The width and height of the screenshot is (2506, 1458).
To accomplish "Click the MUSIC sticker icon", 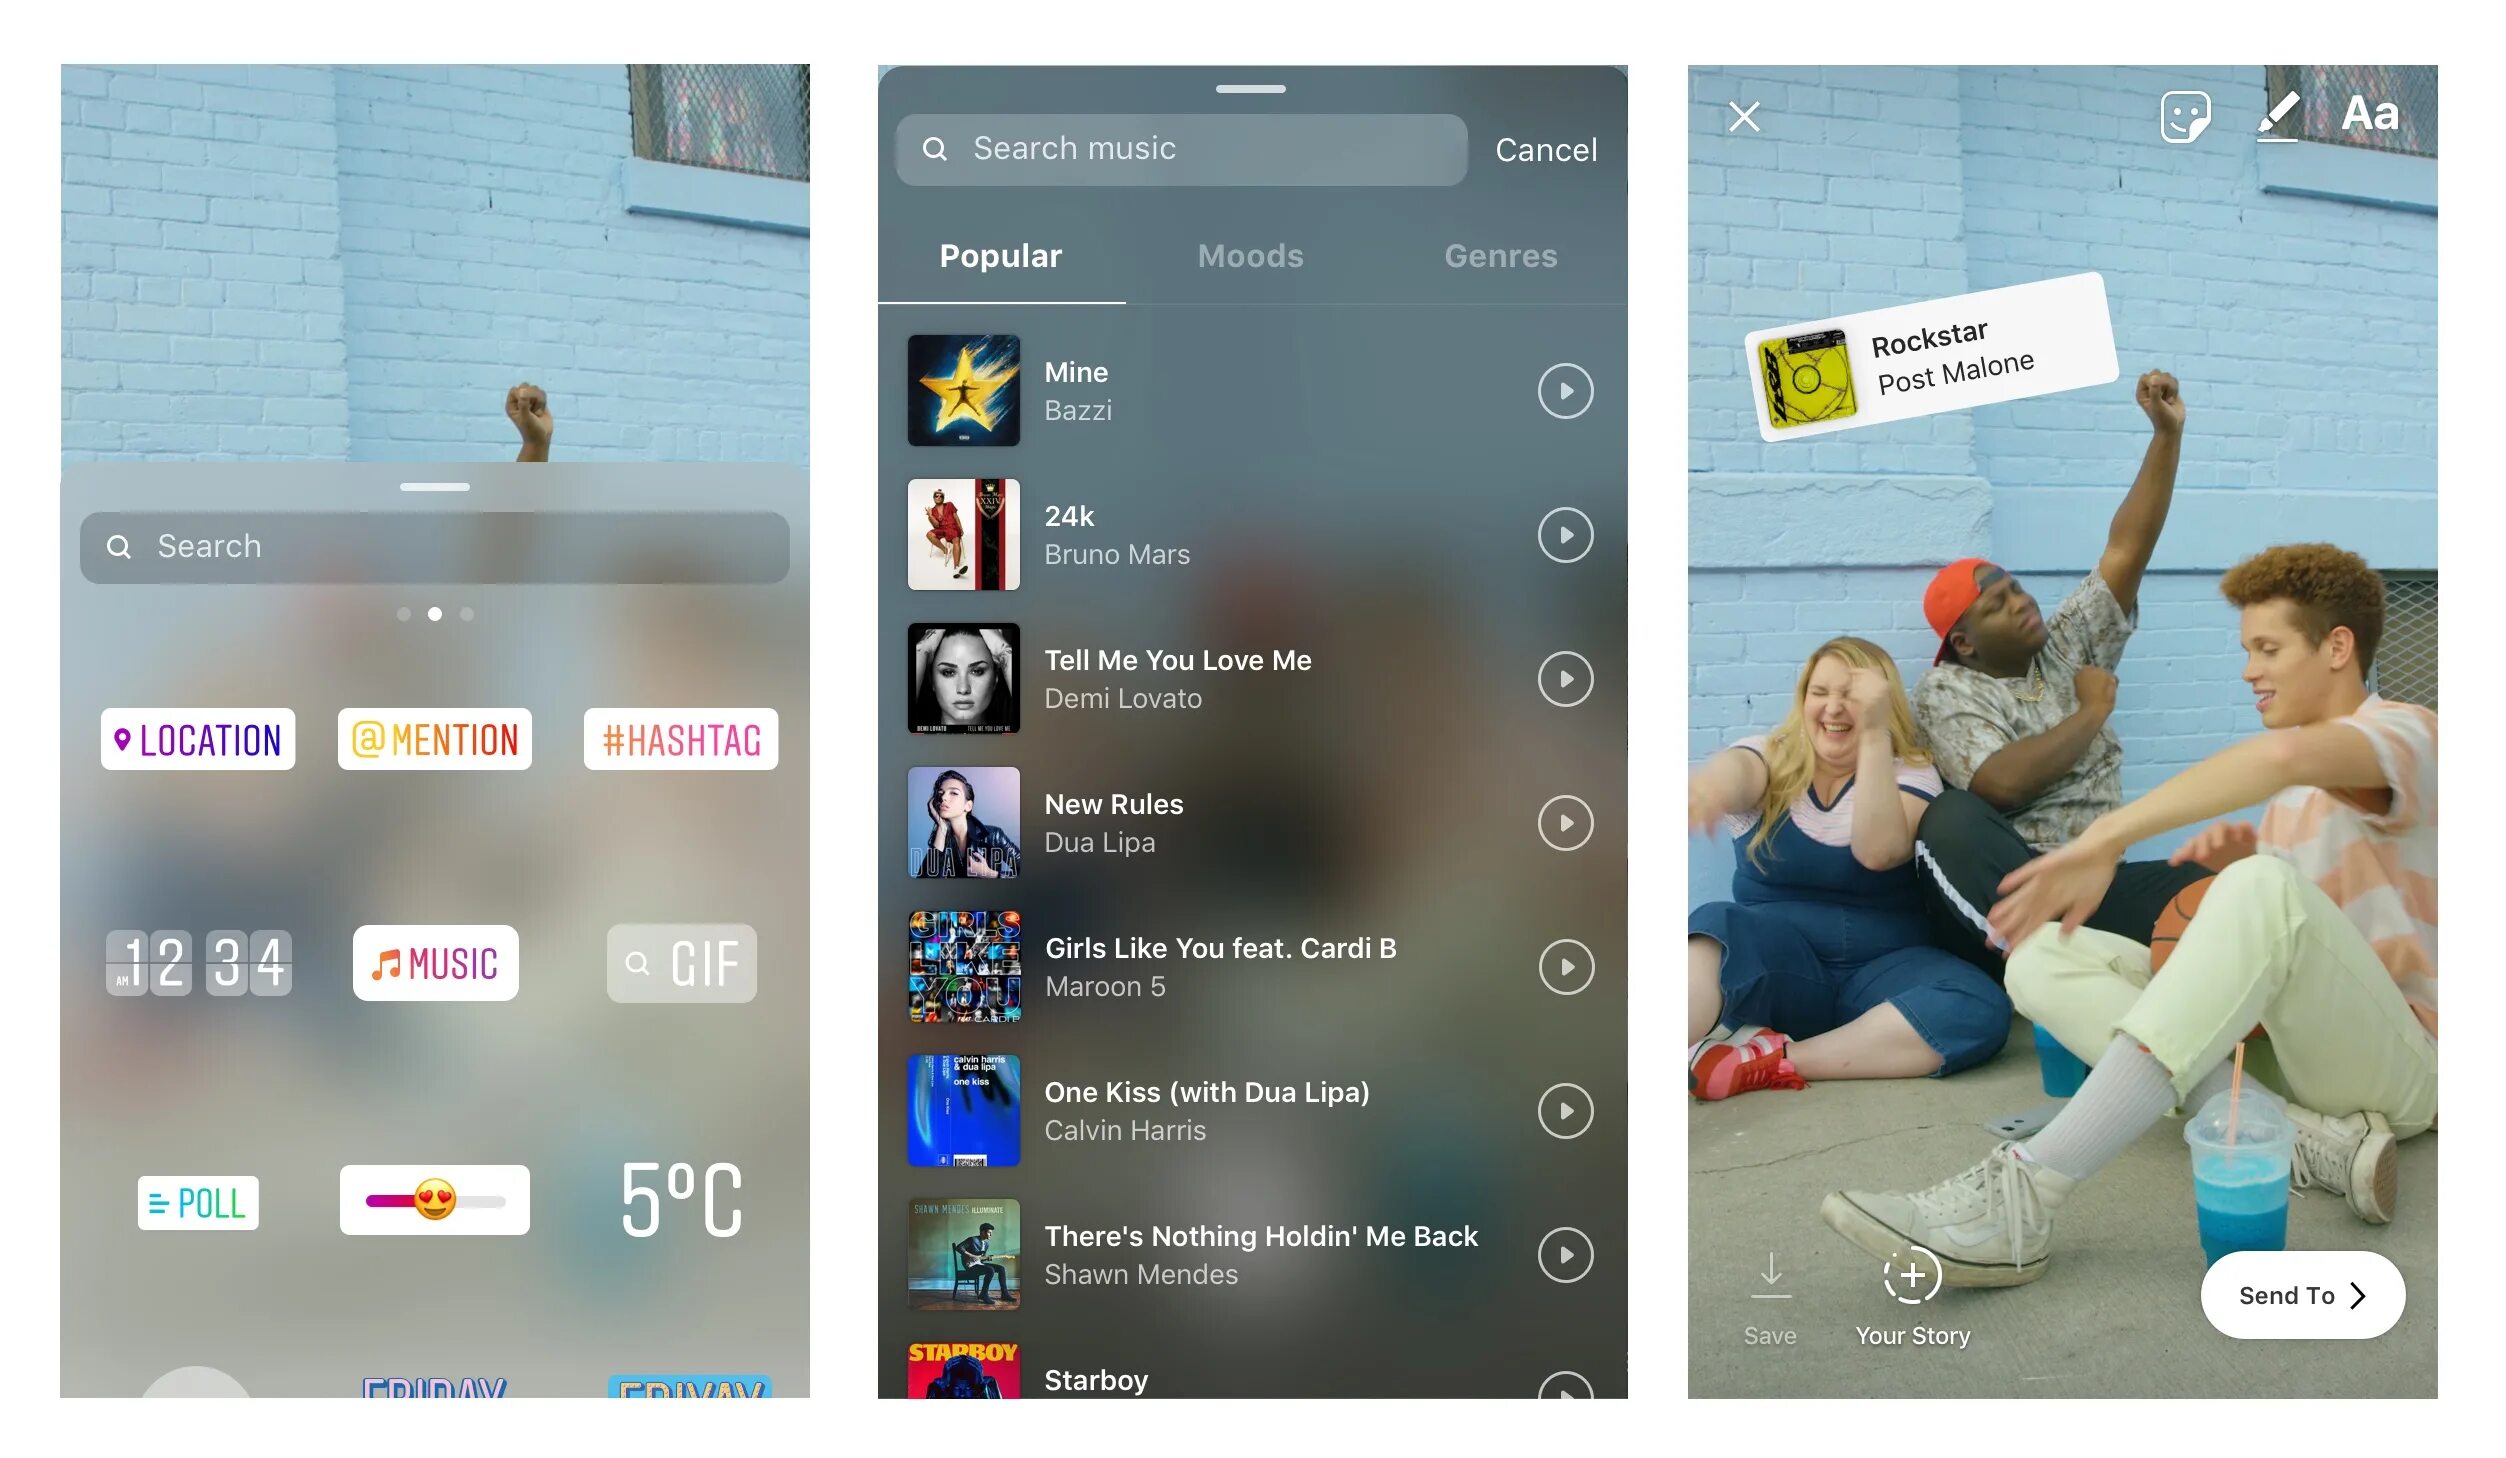I will (x=436, y=960).
